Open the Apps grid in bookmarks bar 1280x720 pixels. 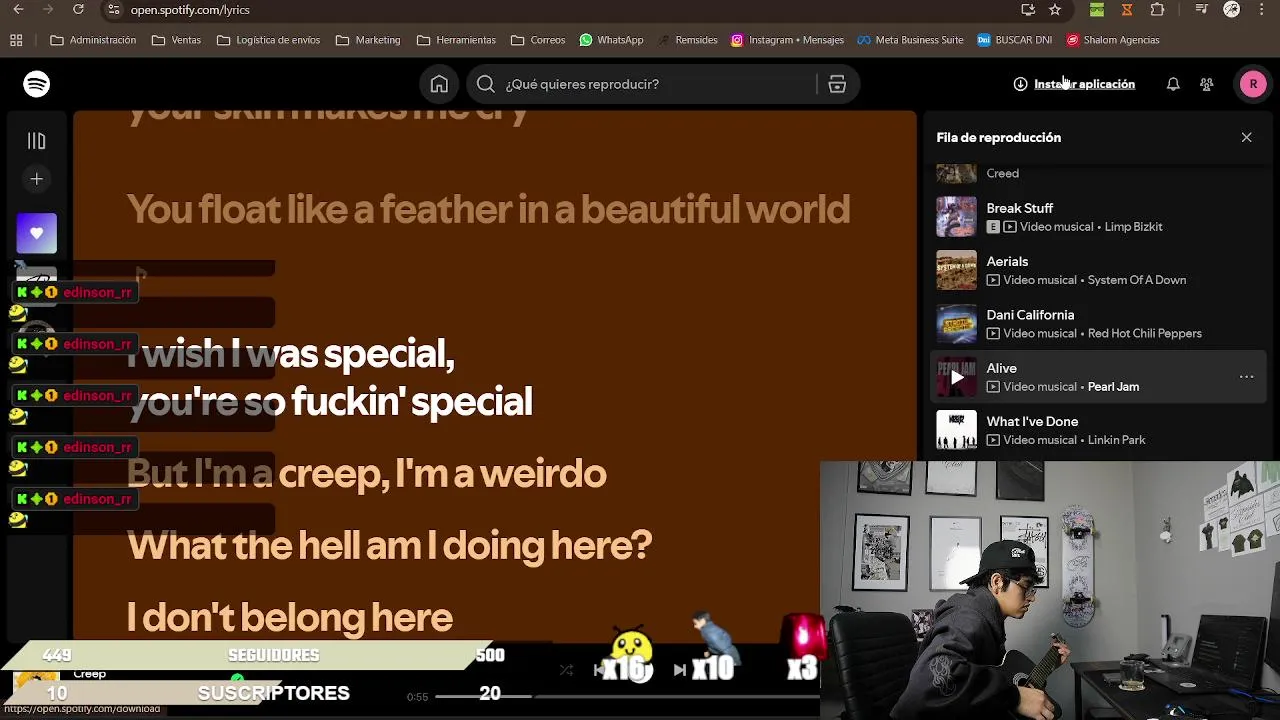16,40
